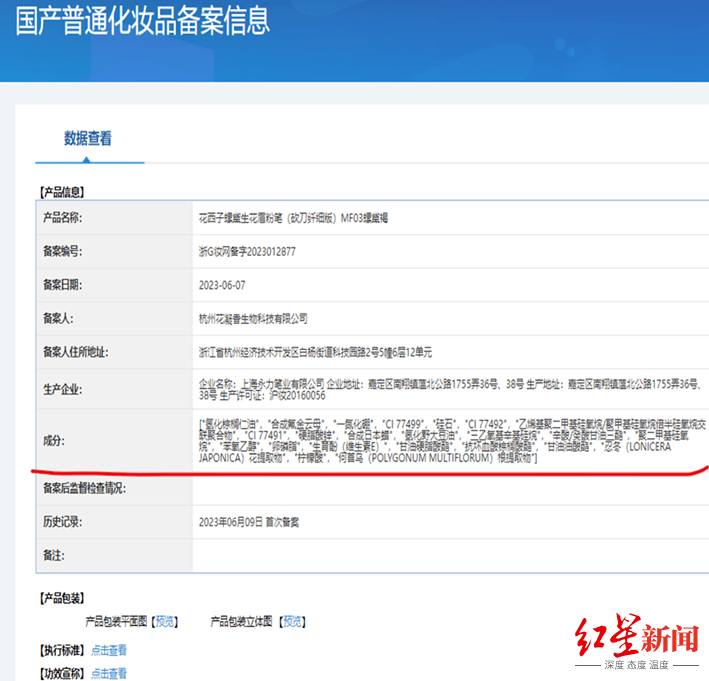Click the 产品包装 section heading

coord(62,598)
